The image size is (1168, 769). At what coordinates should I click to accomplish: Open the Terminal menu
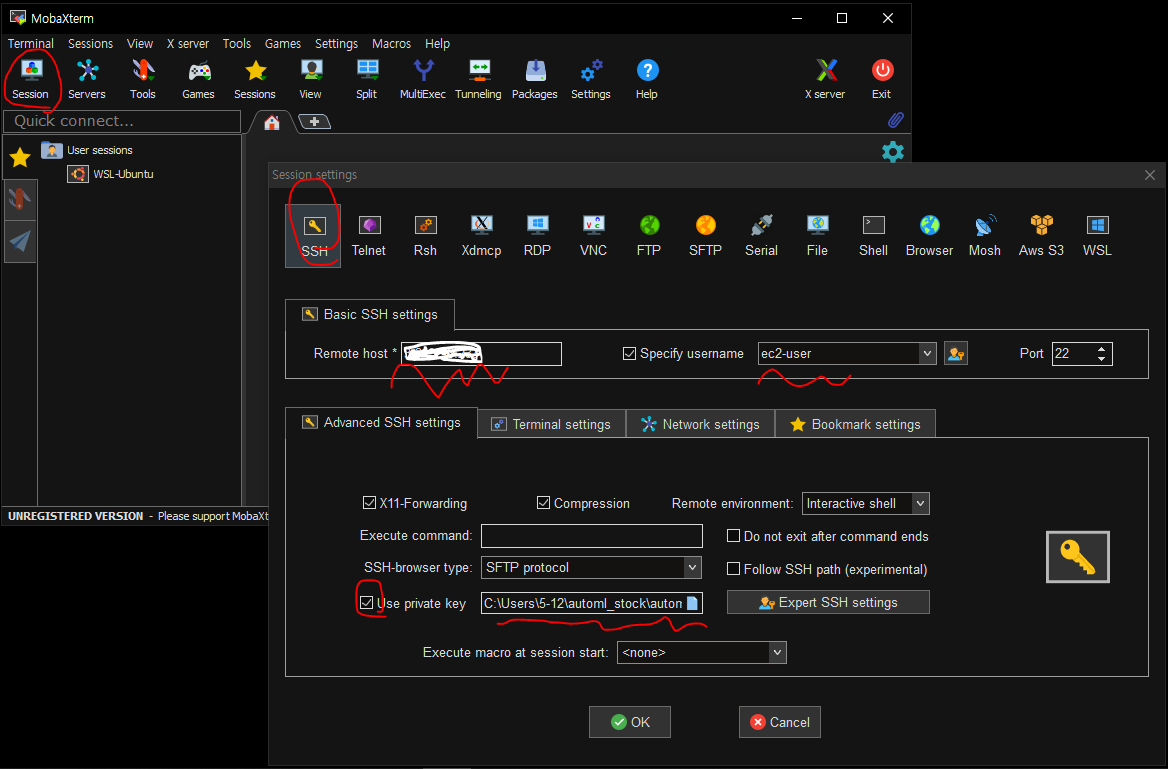31,43
